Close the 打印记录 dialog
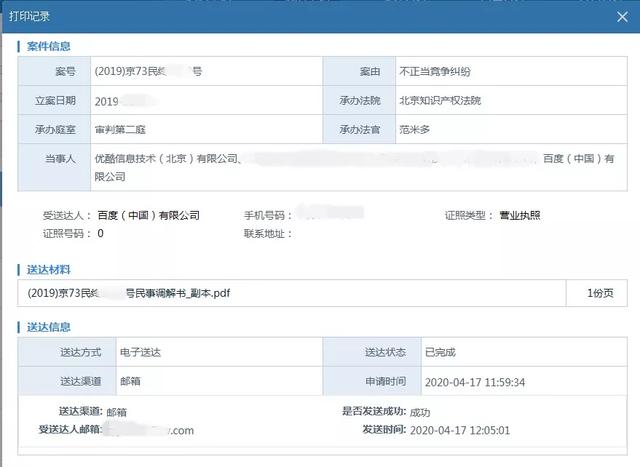 [x=622, y=17]
